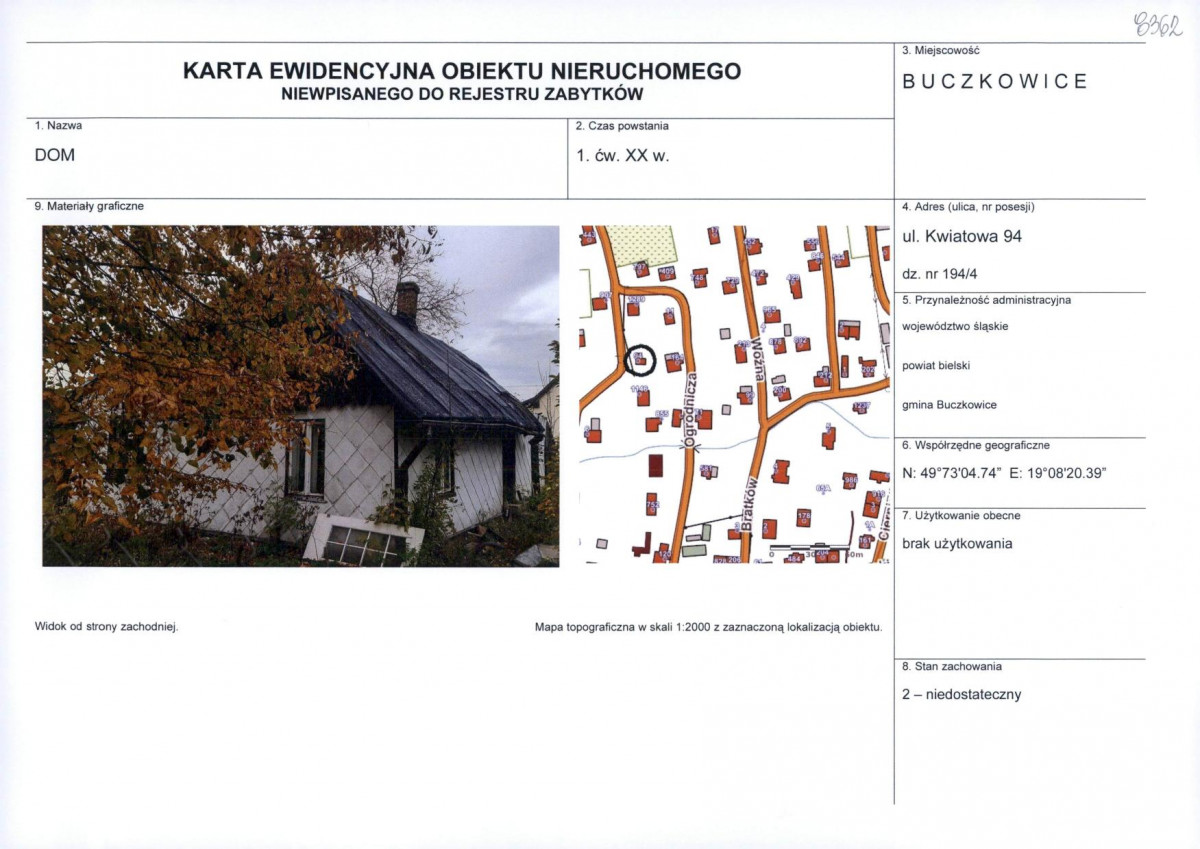The height and width of the screenshot is (849, 1200).
Task: Select the name value "DOM"
Action: (55, 155)
